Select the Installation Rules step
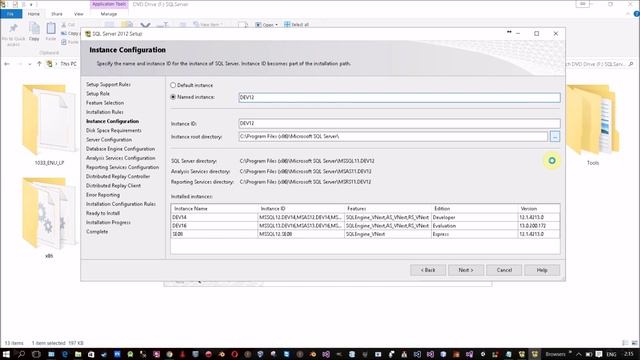Image resolution: width=640 pixels, height=360 pixels. pyautogui.click(x=104, y=112)
